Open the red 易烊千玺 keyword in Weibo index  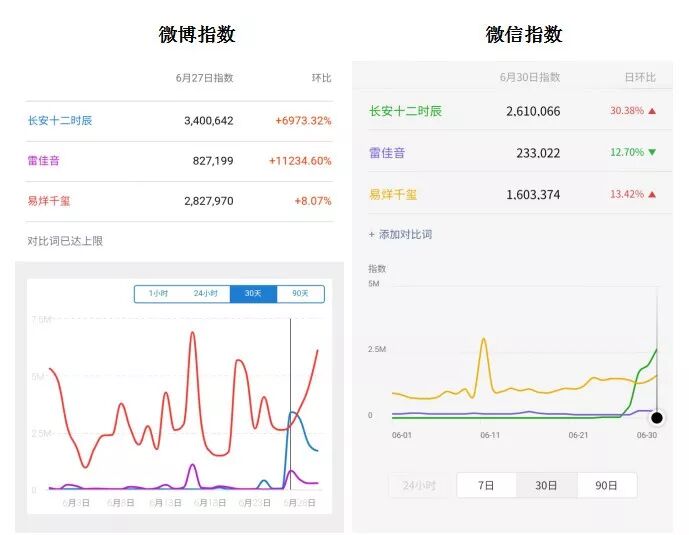tap(49, 201)
